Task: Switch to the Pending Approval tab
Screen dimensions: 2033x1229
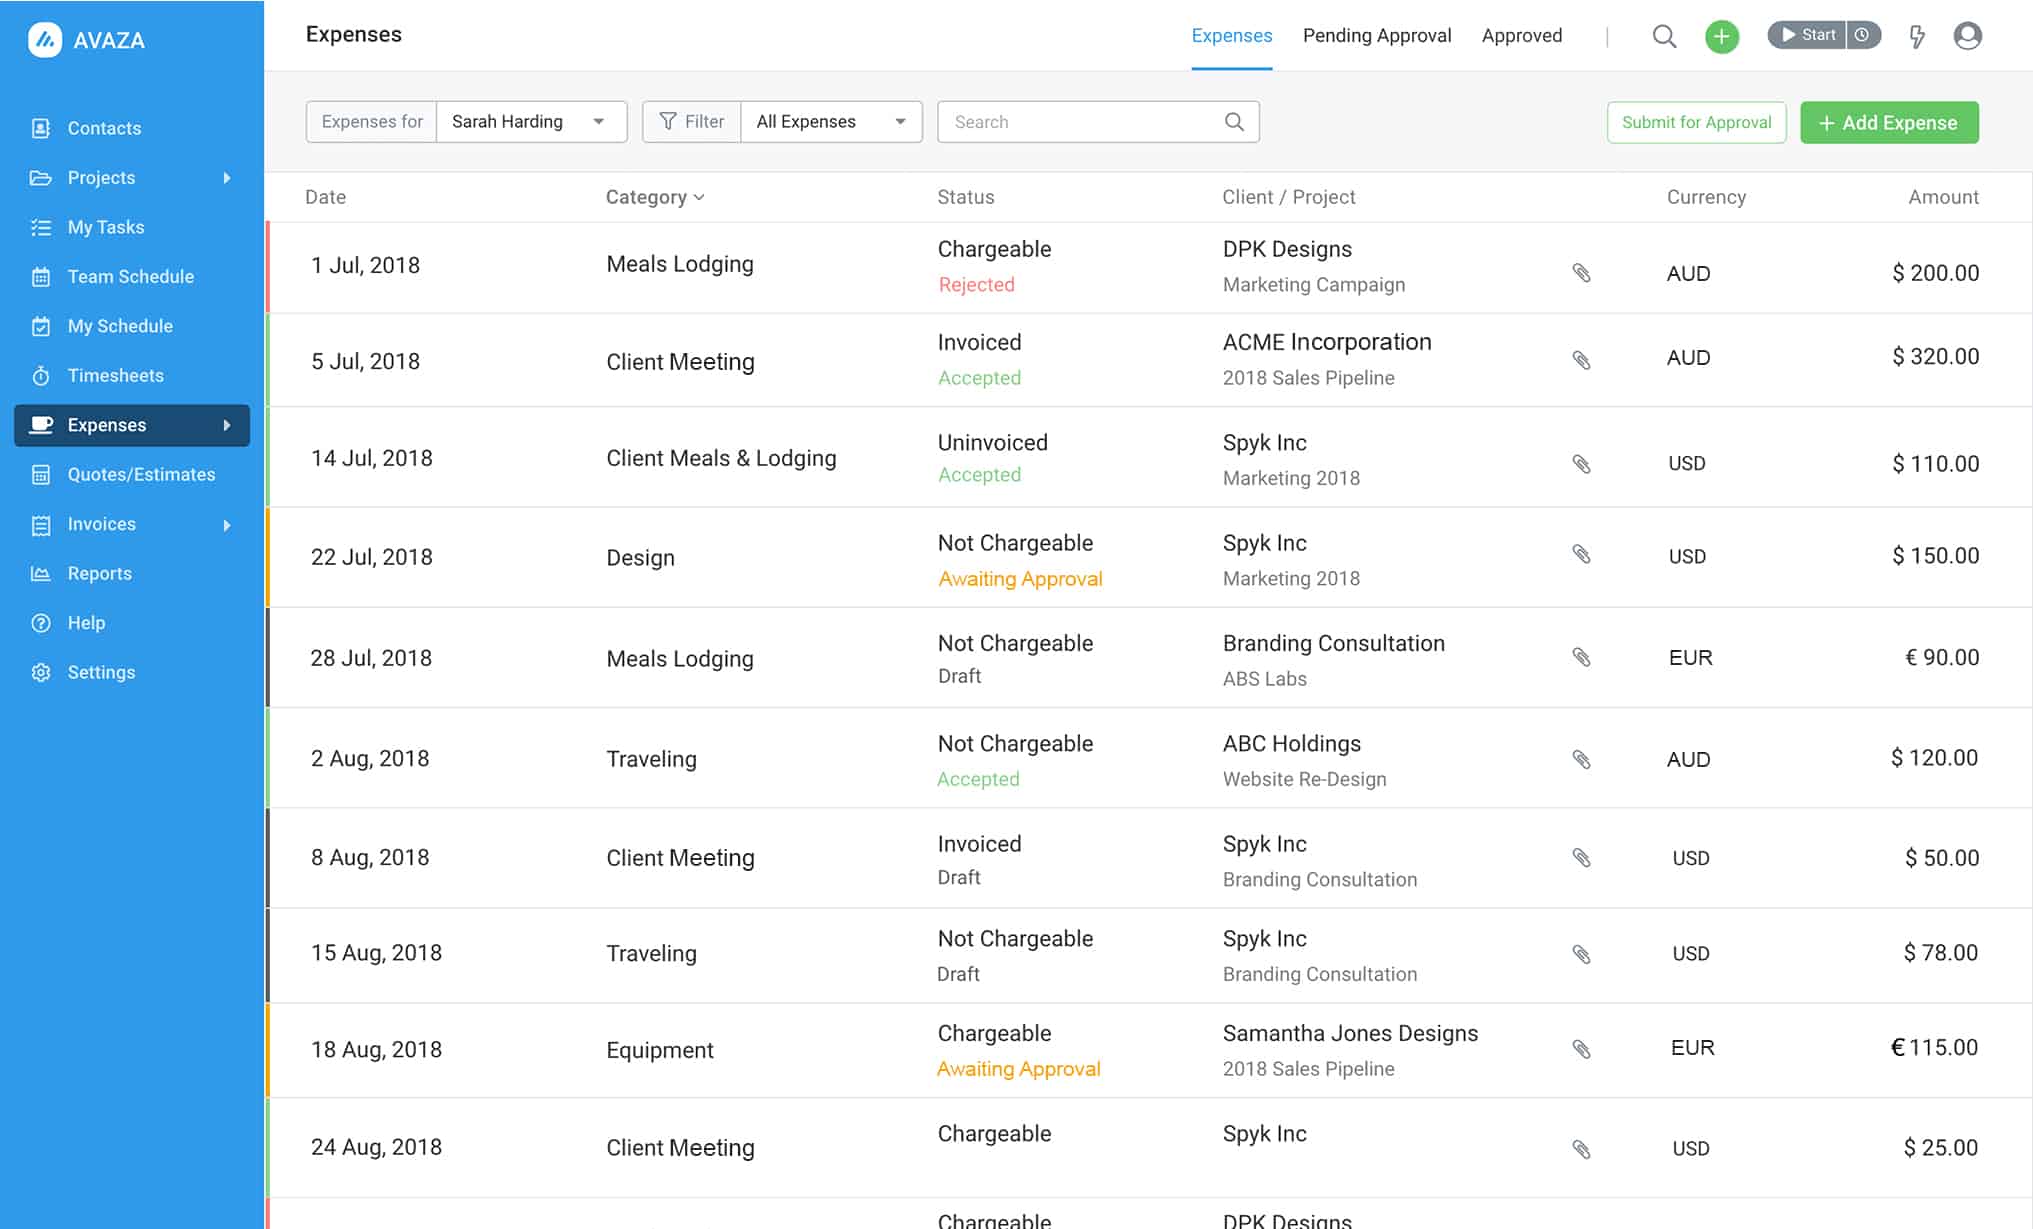Action: tap(1376, 36)
